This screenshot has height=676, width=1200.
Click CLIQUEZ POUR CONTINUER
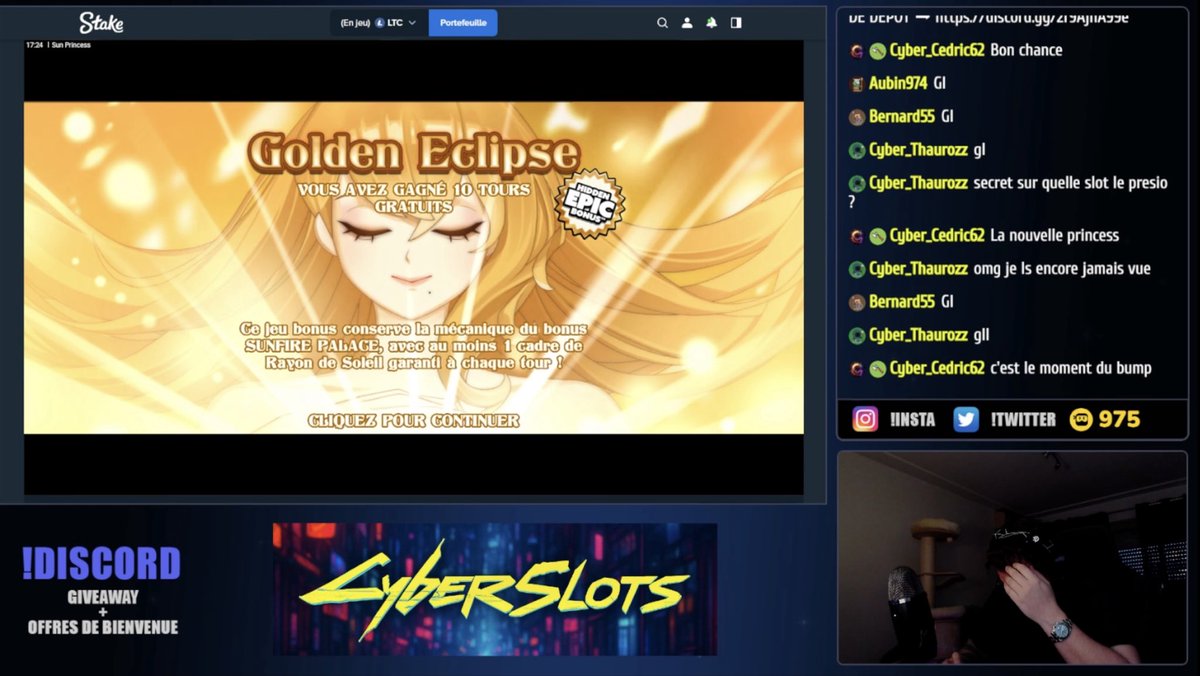[x=413, y=421]
